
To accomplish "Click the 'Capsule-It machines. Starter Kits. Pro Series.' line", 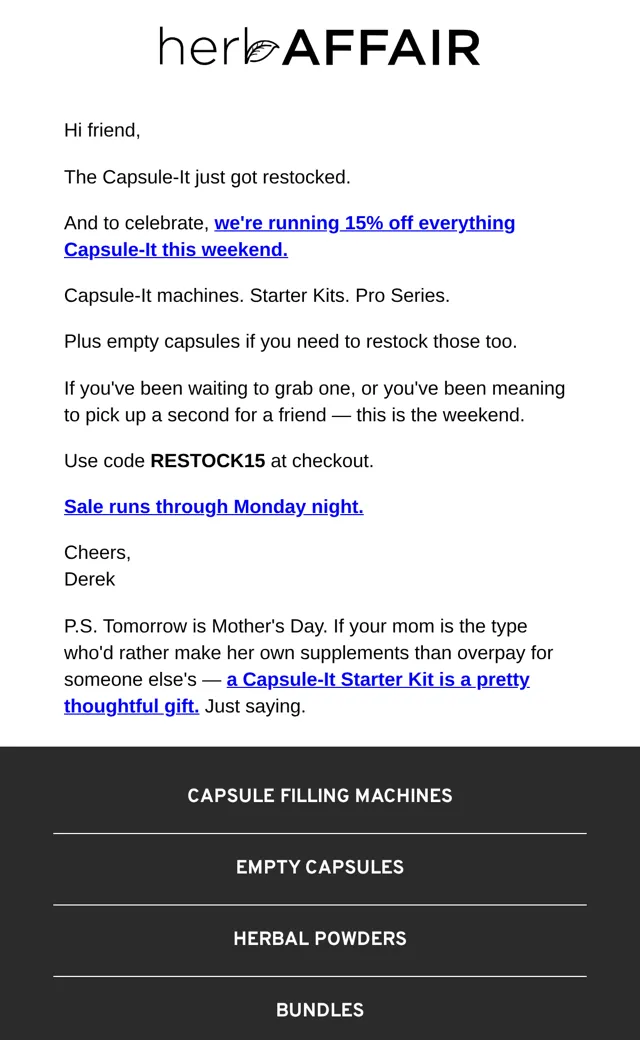I will [x=257, y=295].
